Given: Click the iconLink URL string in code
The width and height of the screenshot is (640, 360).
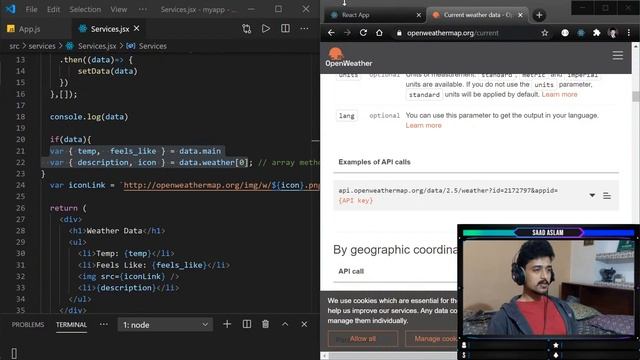Looking at the screenshot, I should [x=221, y=185].
